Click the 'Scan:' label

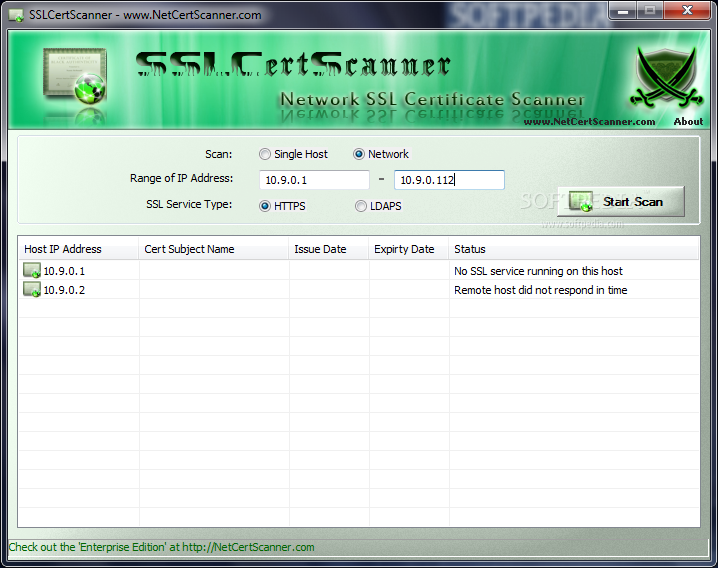click(218, 154)
